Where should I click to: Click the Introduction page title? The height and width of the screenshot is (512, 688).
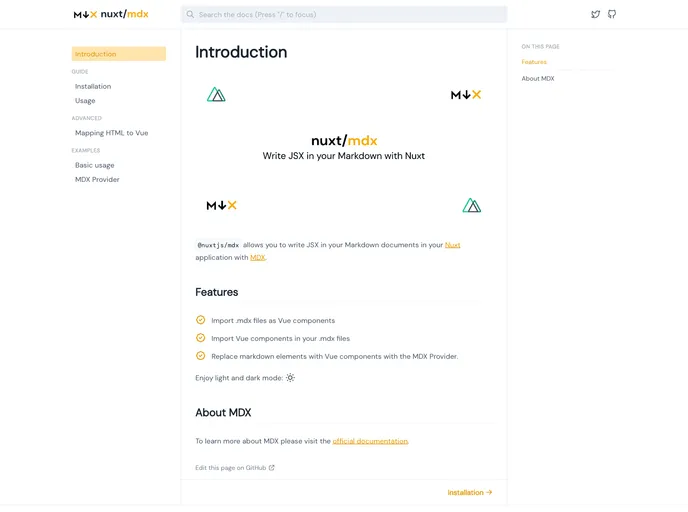coord(241,52)
